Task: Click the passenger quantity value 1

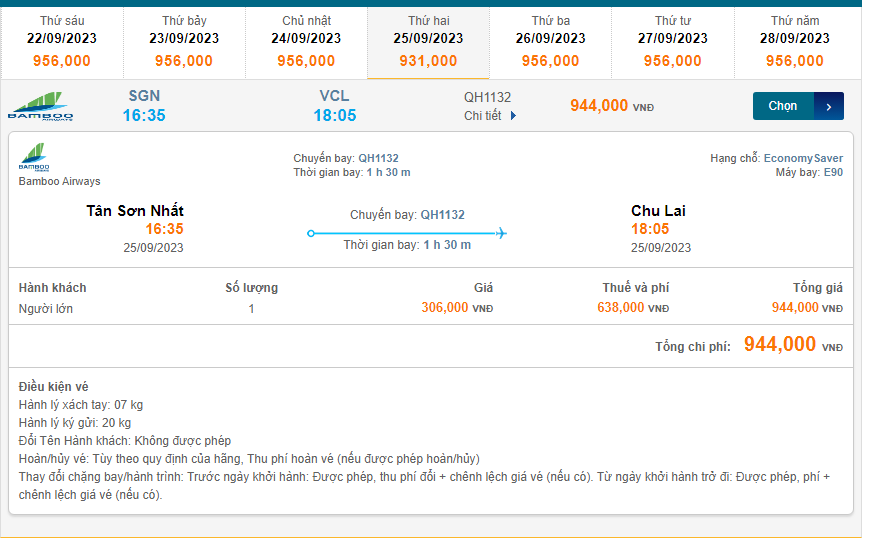Action: coord(251,308)
